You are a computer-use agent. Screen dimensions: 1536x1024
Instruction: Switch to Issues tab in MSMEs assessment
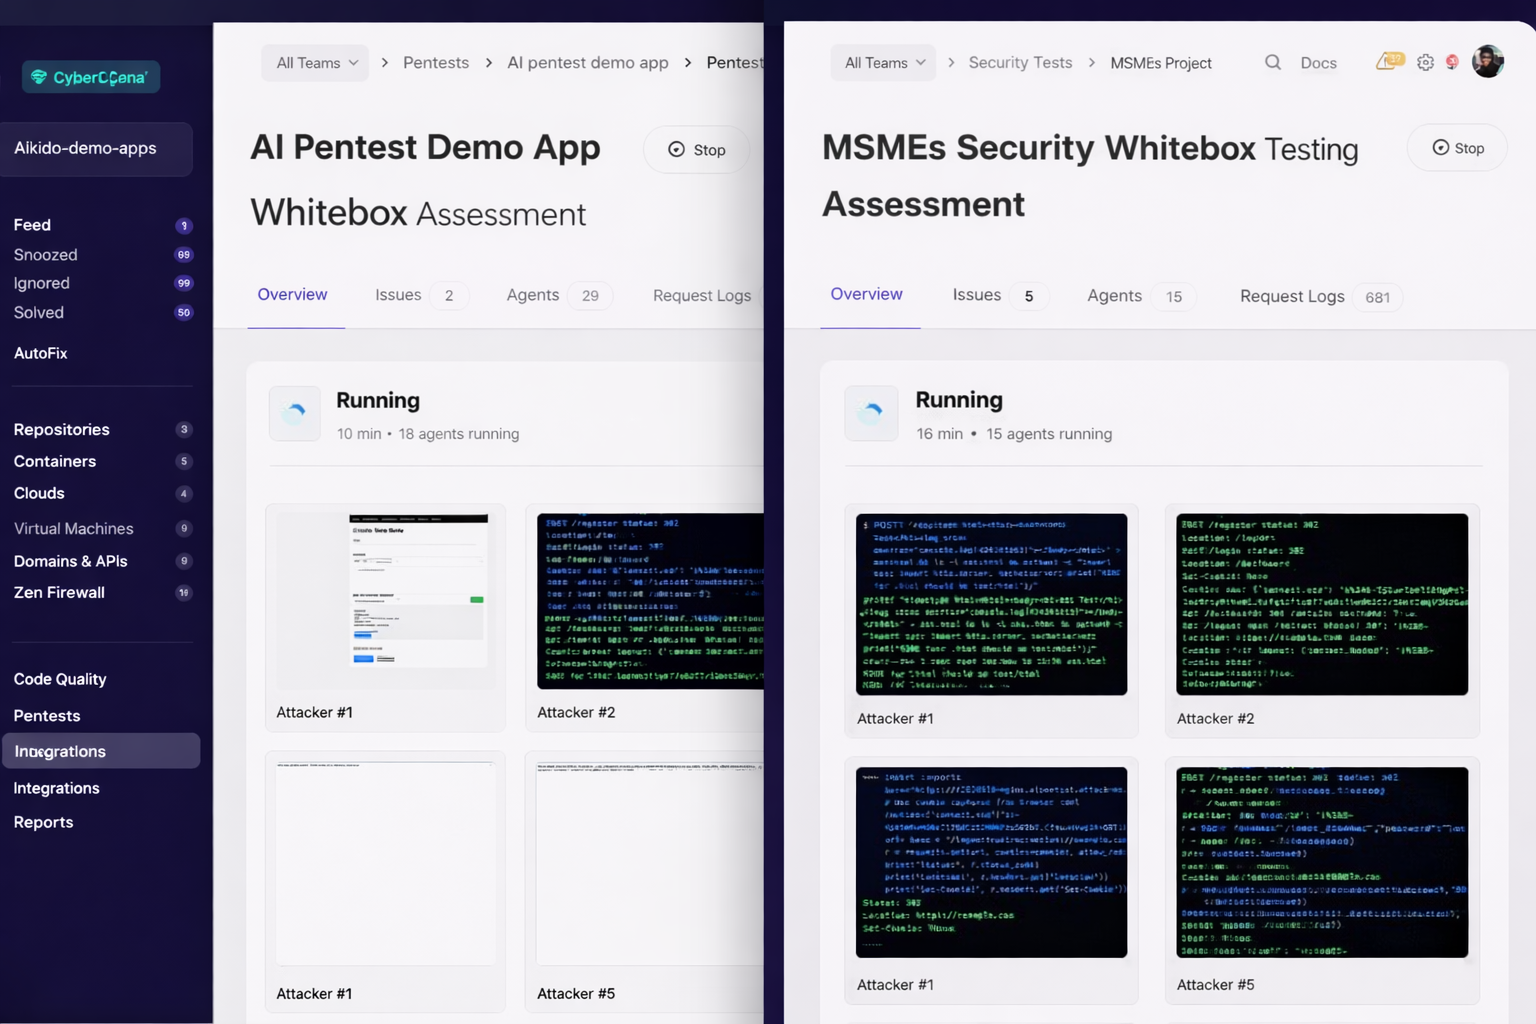point(976,295)
